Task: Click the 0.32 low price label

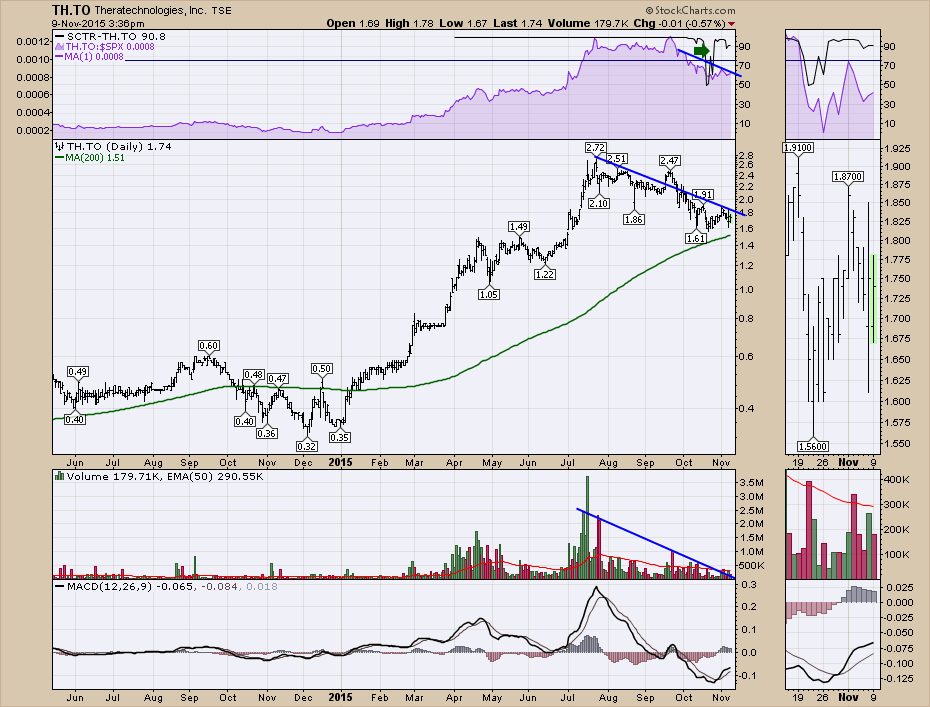Action: 307,446
